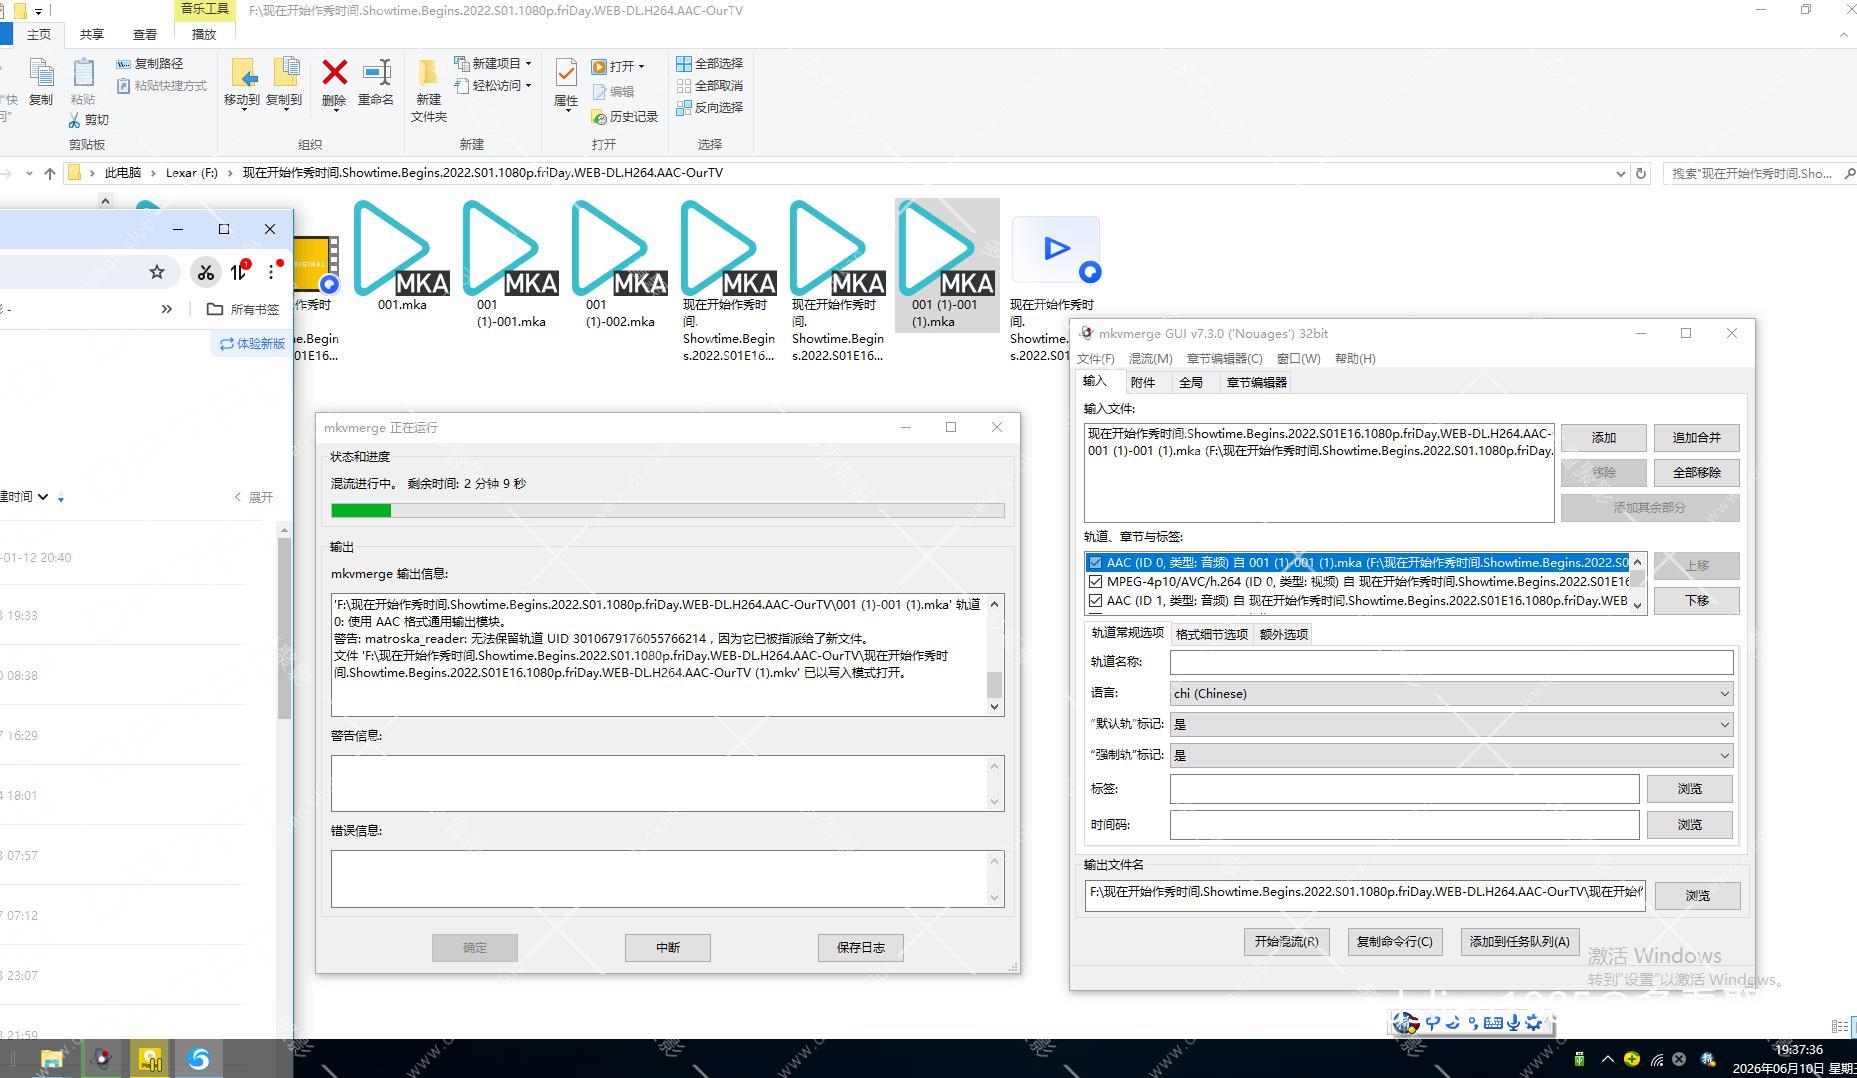Open the address bar history dropdown in Explorer

coord(1620,173)
